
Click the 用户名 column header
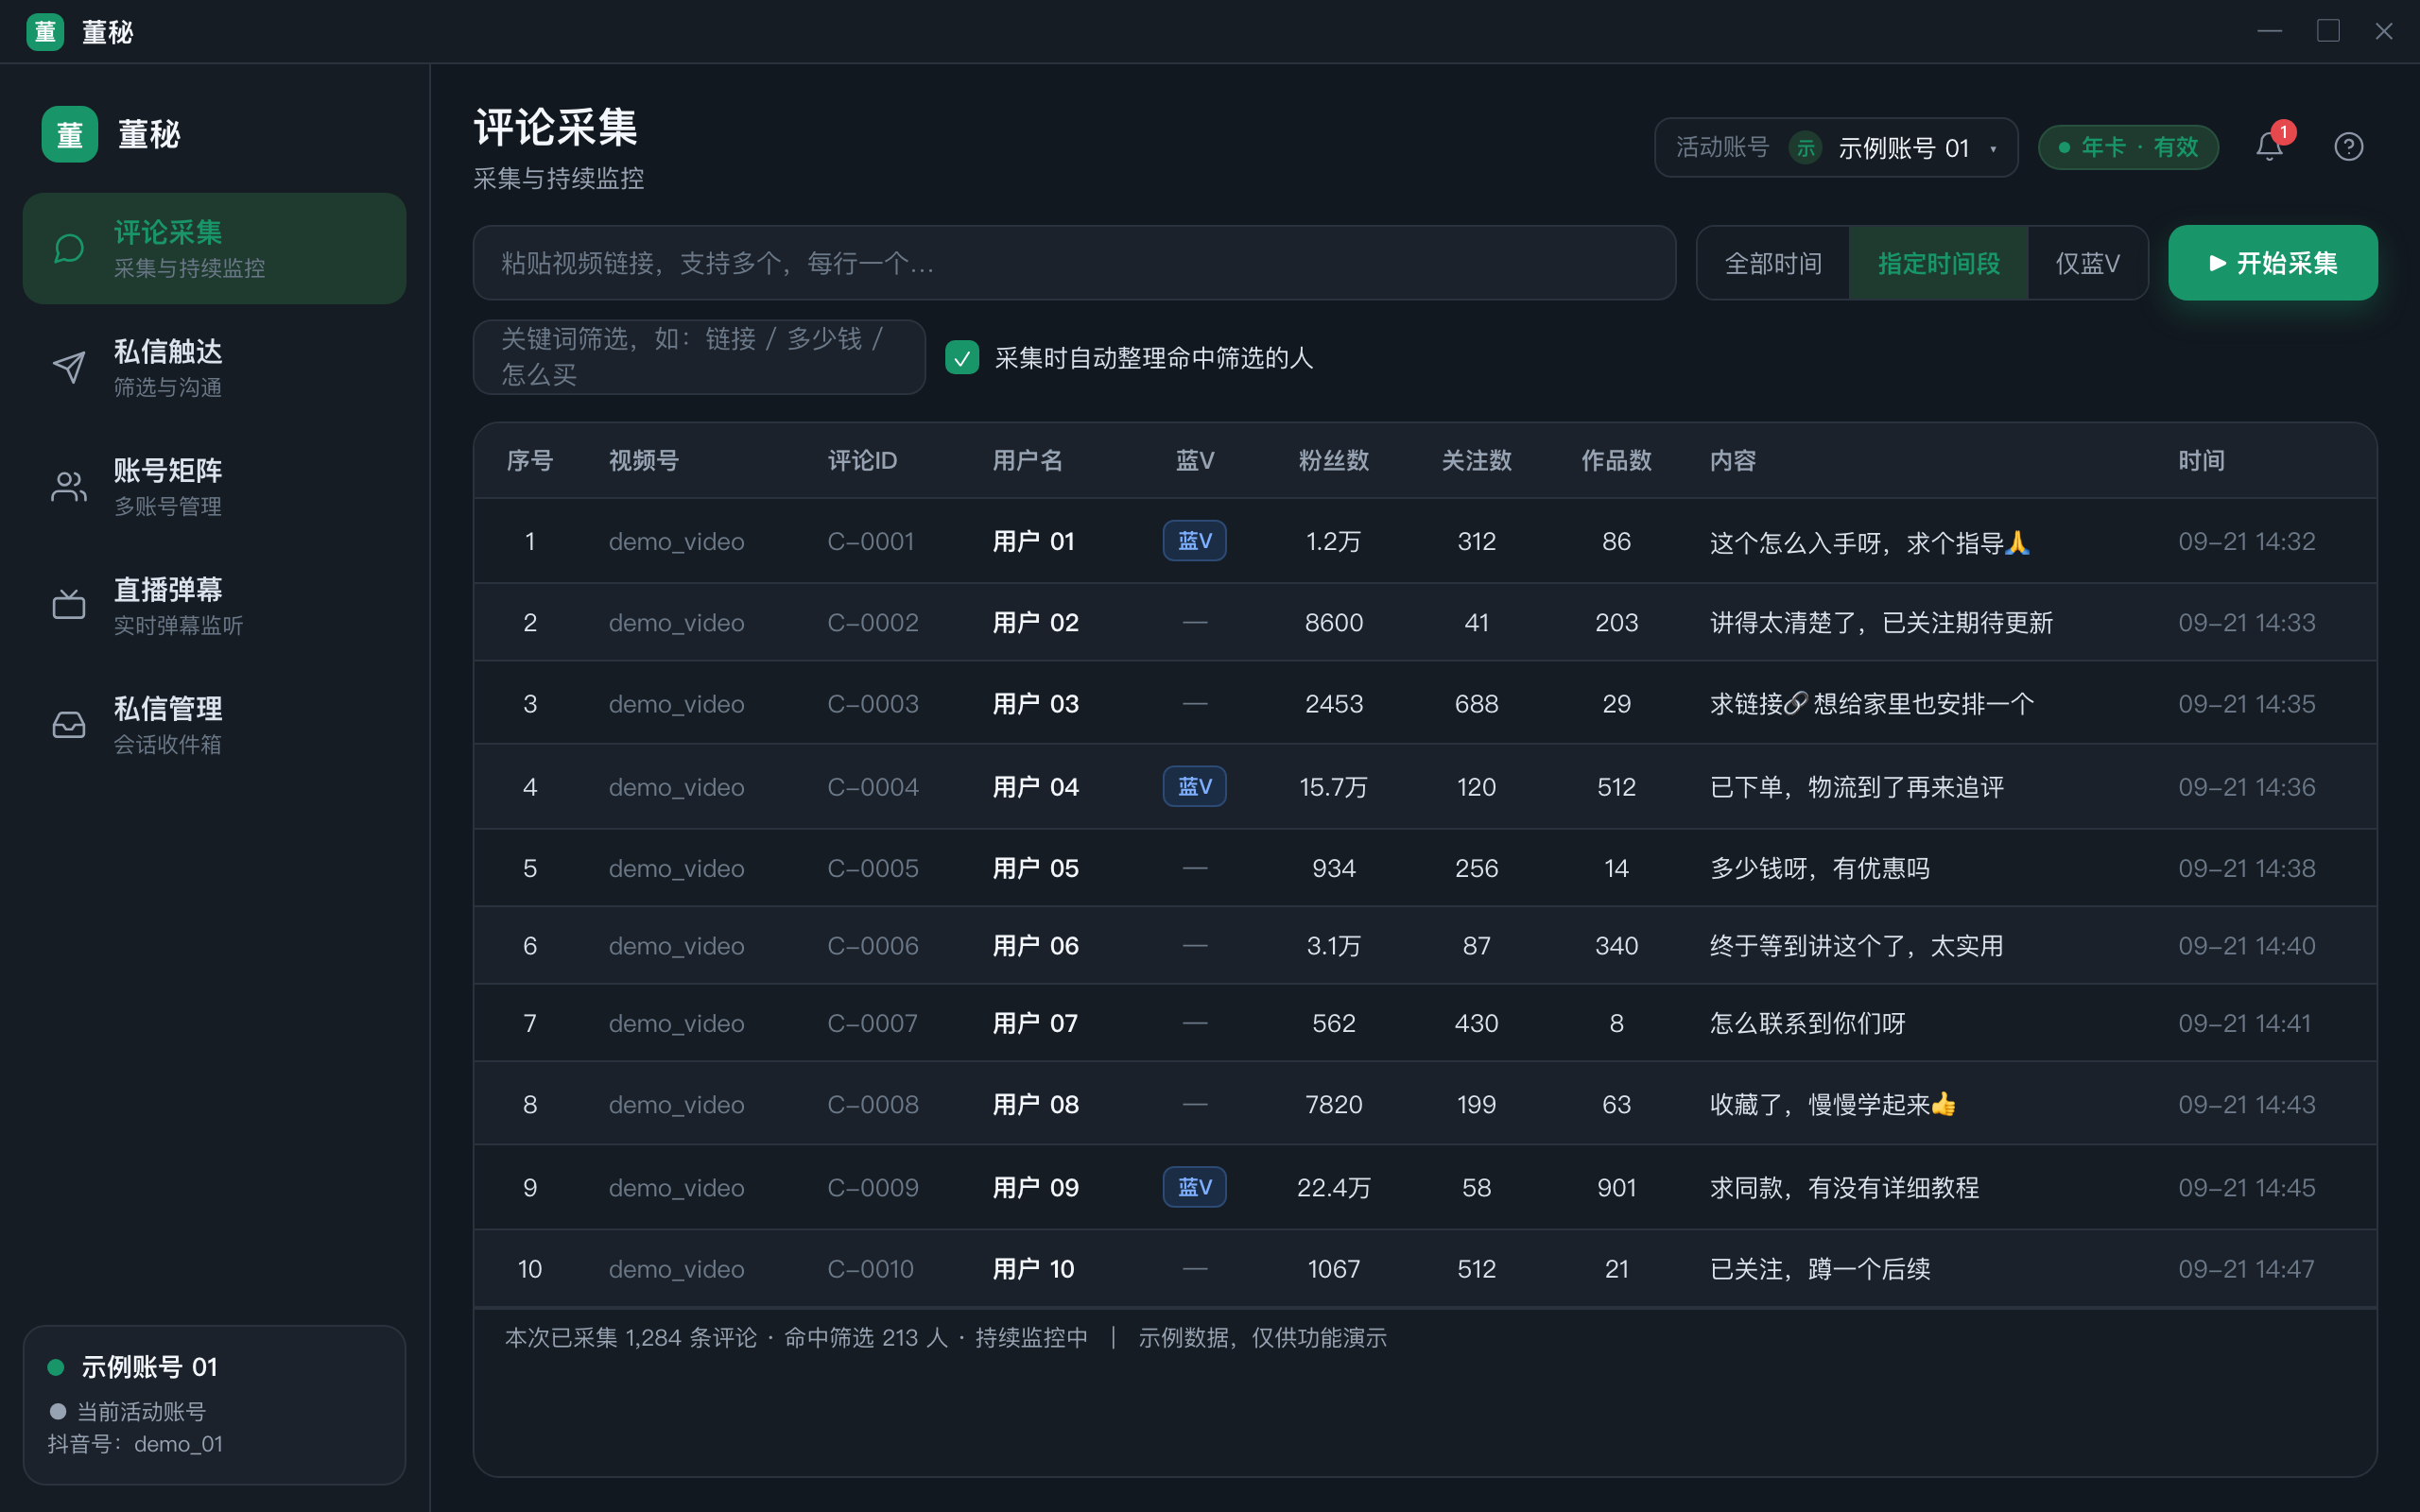pos(1027,461)
